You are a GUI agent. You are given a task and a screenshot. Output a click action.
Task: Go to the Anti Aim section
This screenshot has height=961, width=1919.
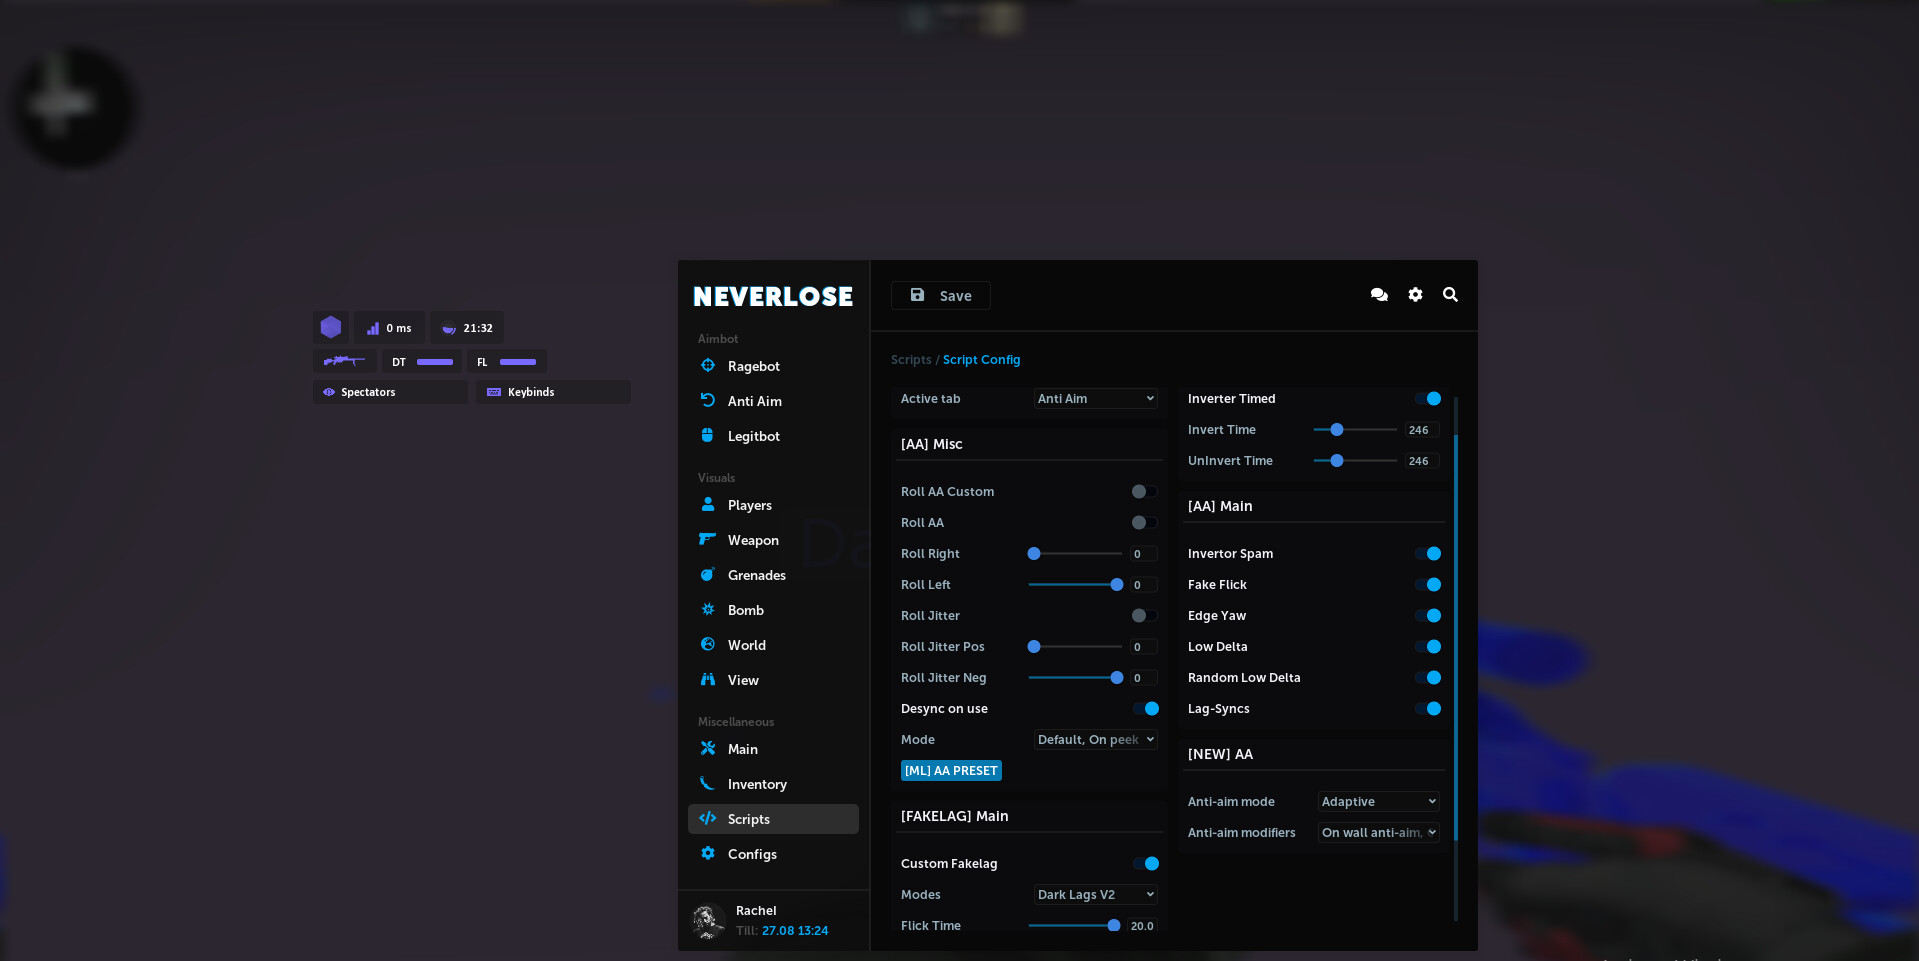773,401
